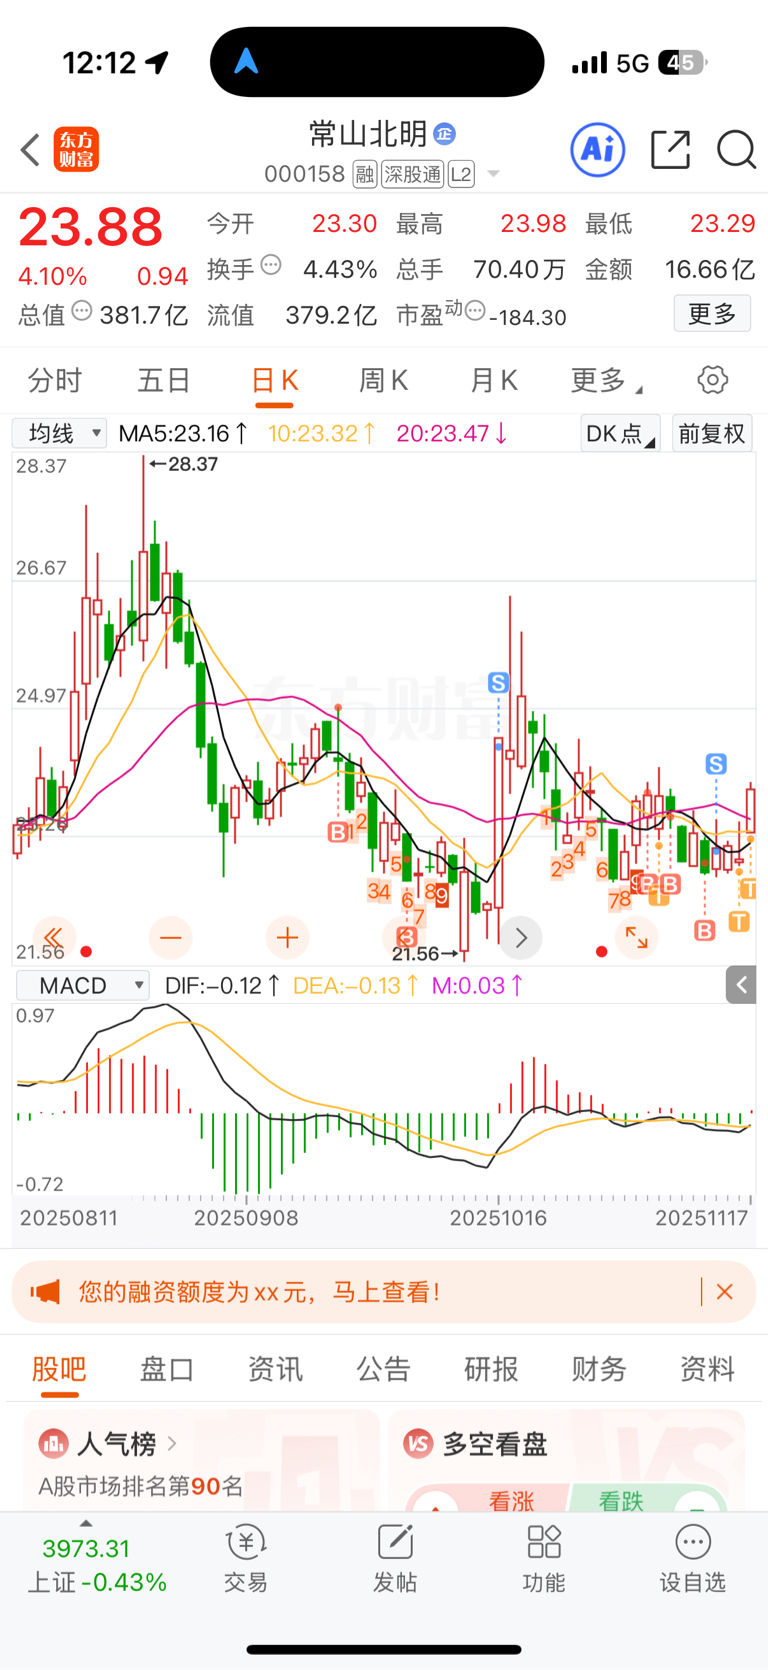The width and height of the screenshot is (768, 1670).
Task: Open chart settings gear icon
Action: click(712, 380)
